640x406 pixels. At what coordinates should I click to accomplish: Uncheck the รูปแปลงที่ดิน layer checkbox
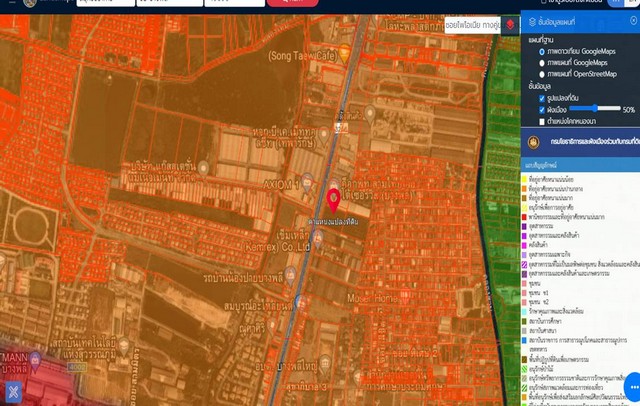[542, 99]
